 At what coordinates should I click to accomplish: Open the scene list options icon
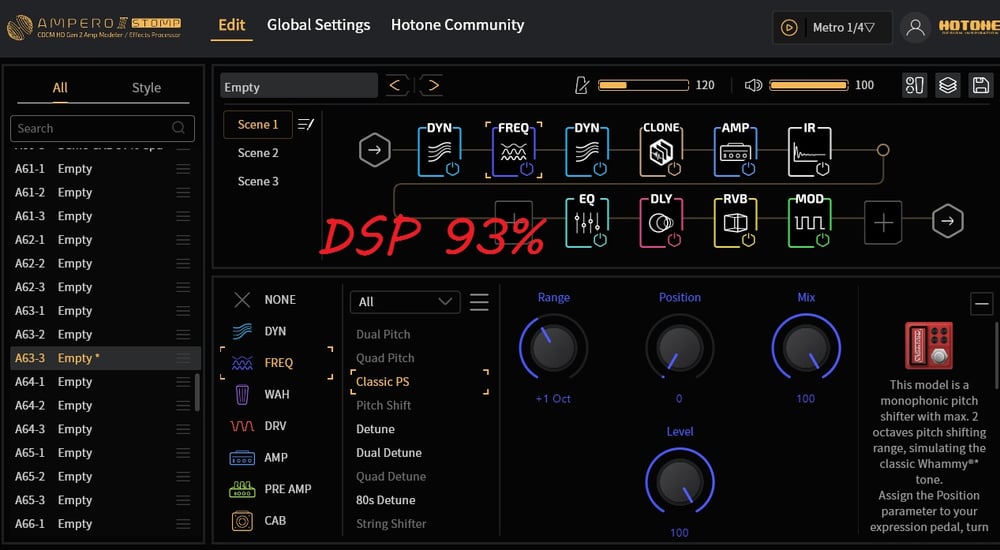[306, 124]
